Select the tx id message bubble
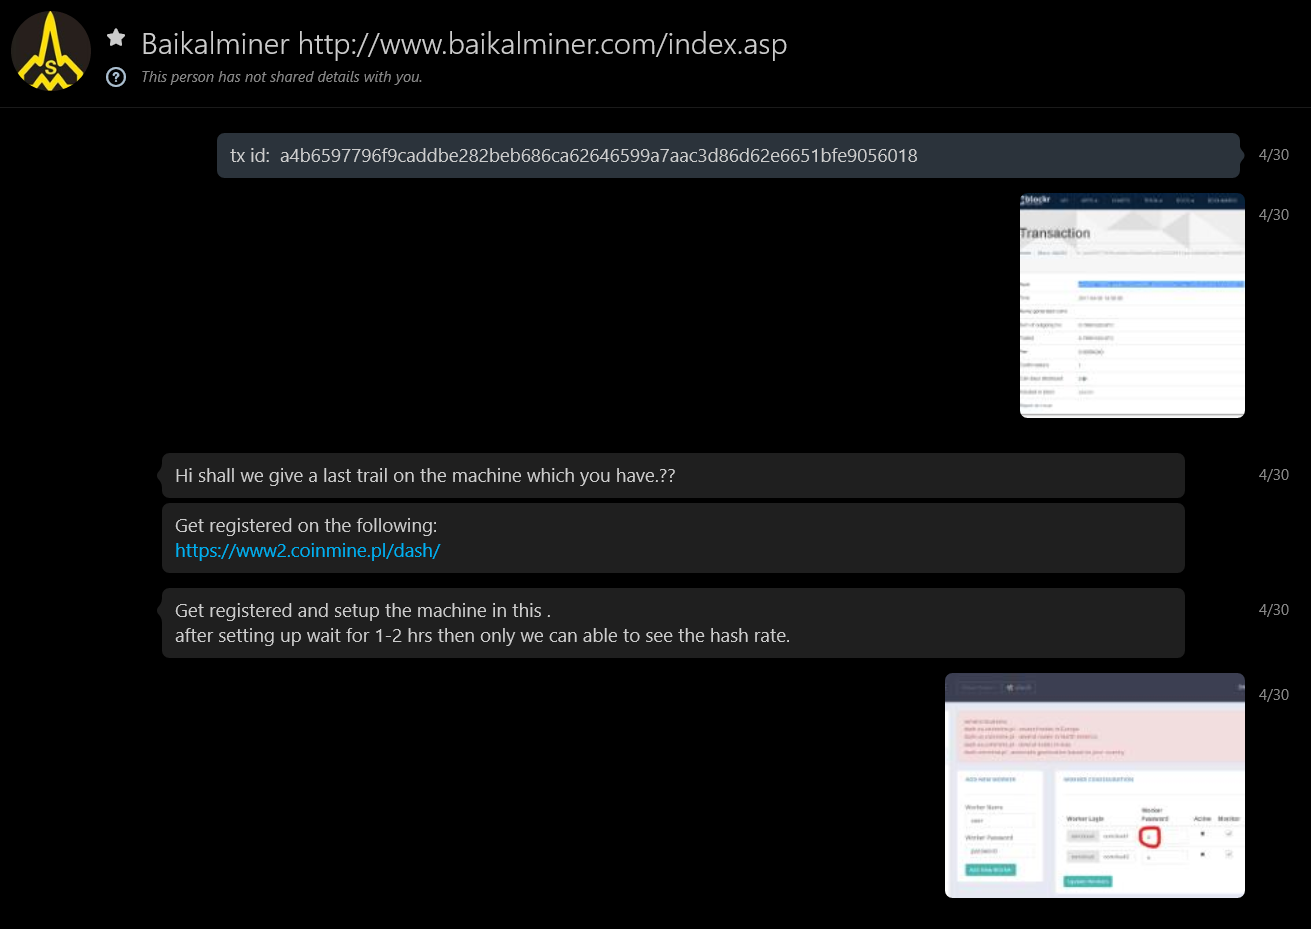1311x929 pixels. pyautogui.click(x=728, y=155)
